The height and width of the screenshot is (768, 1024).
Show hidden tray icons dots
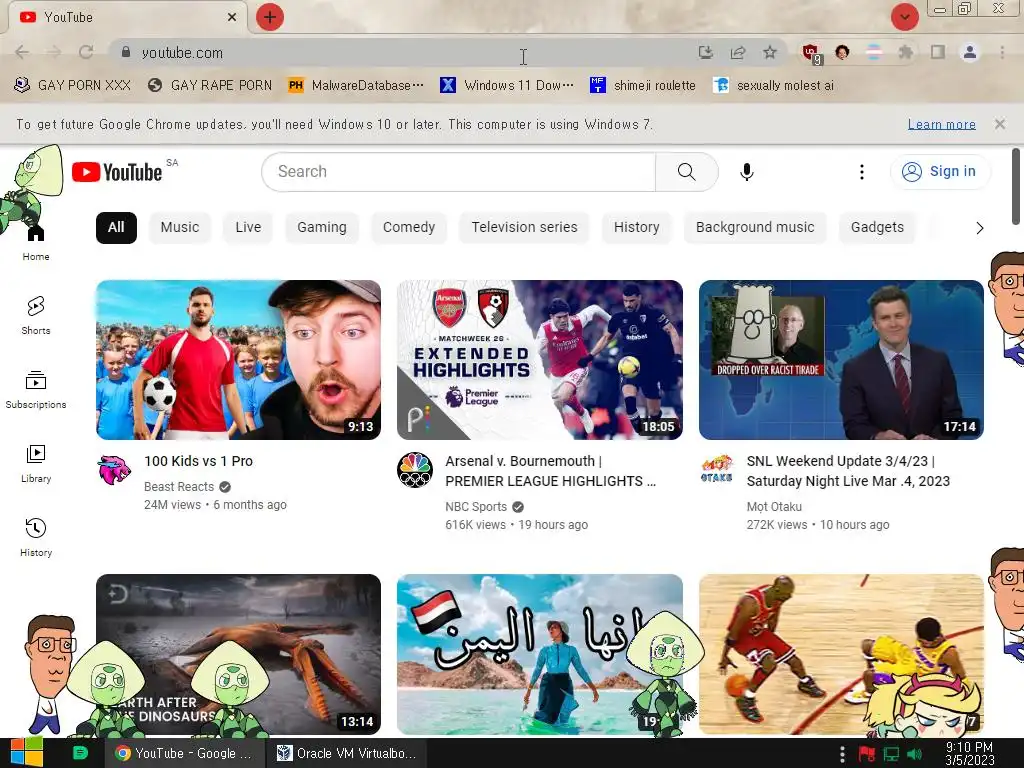[x=842, y=754]
